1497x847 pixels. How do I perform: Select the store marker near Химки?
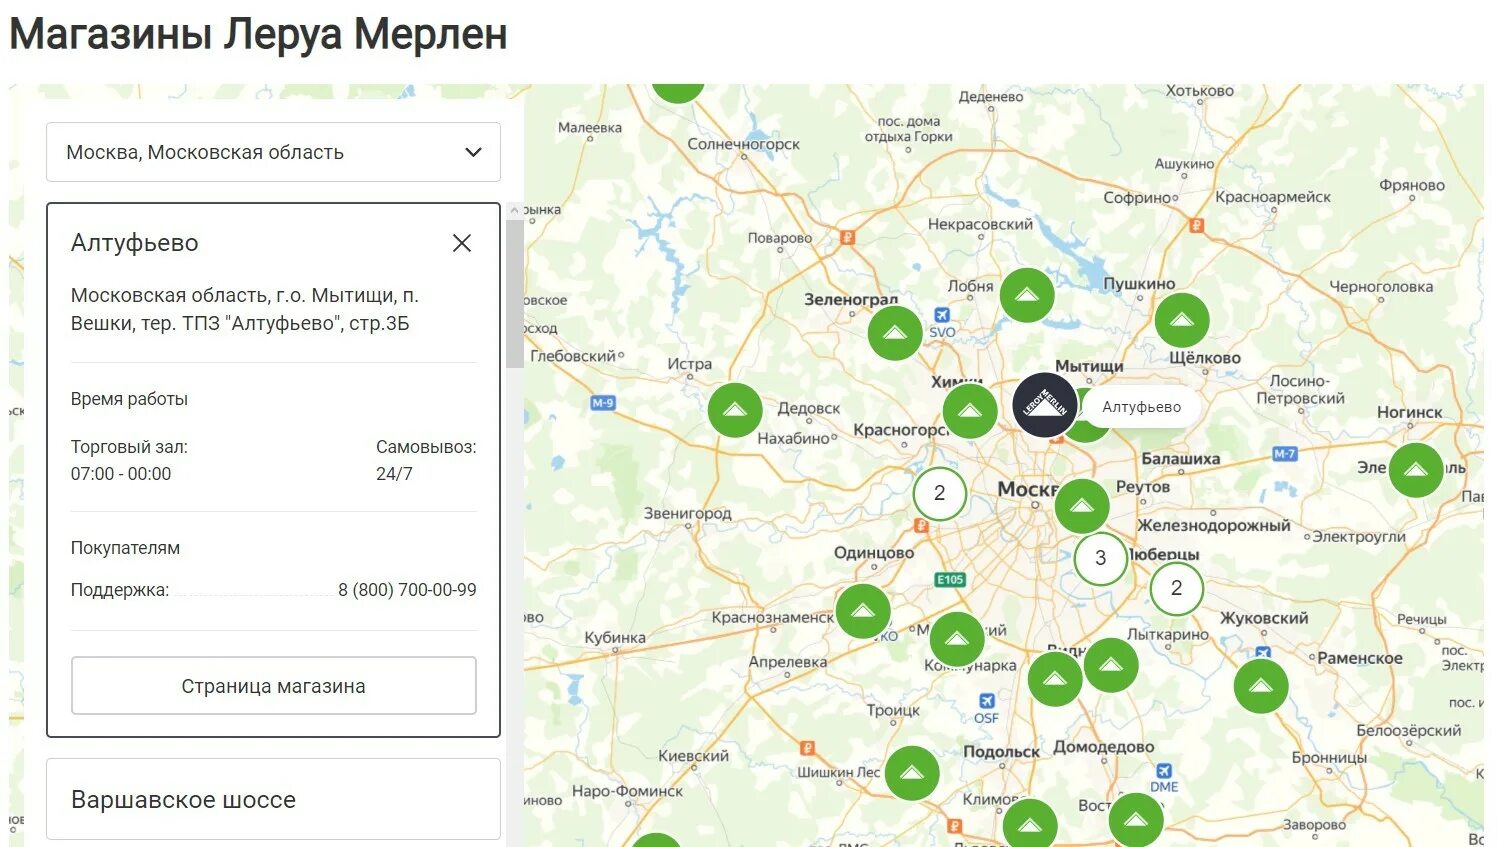970,411
